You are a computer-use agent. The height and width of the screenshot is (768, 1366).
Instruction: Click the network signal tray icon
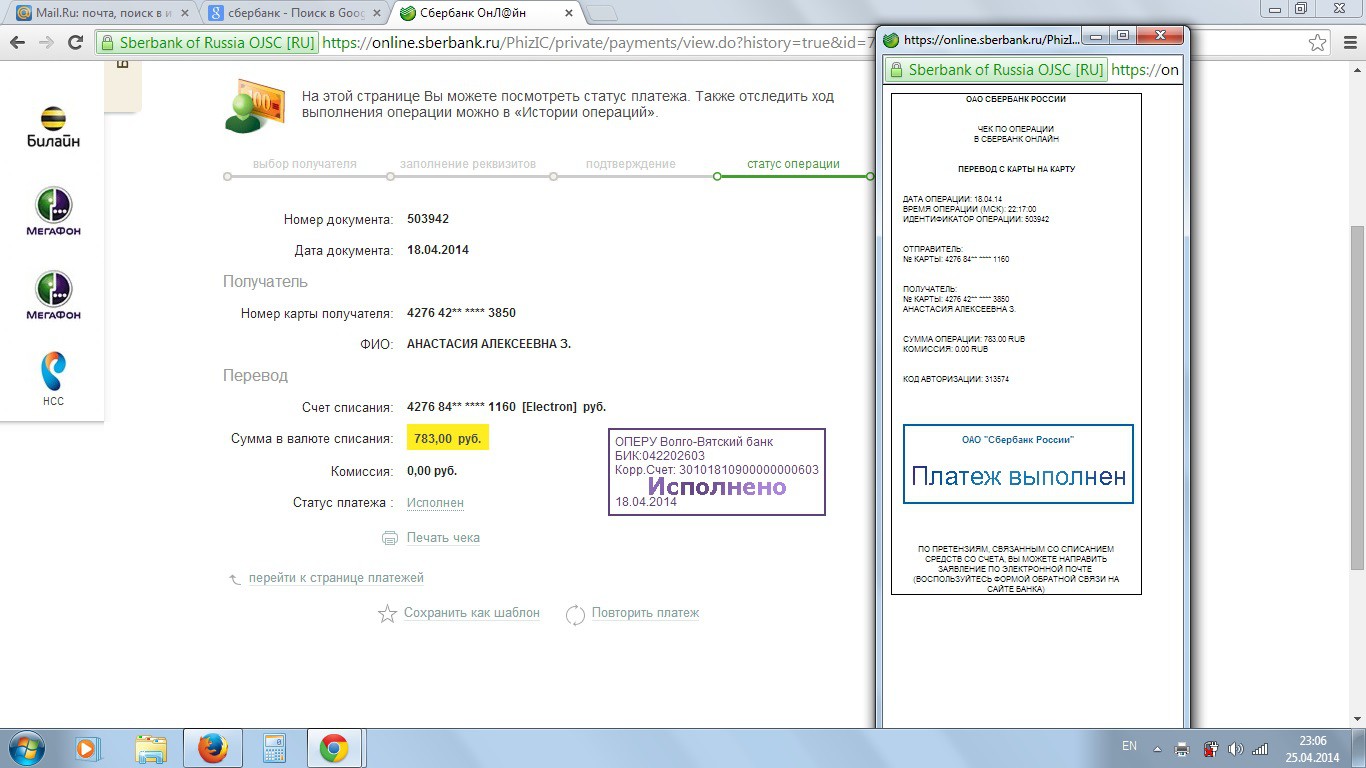[x=1260, y=748]
